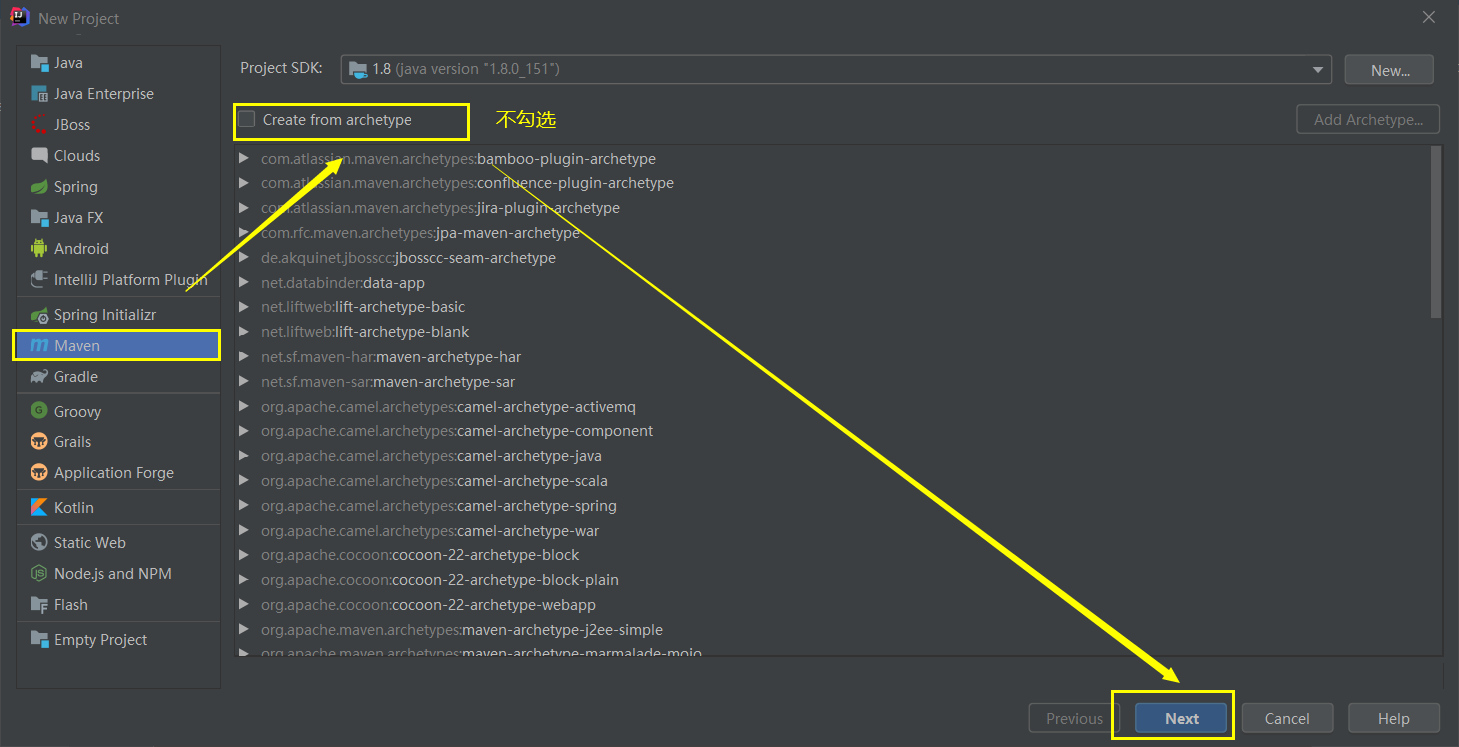Select camel-archetype-java row
The height and width of the screenshot is (747, 1459).
coord(831,456)
